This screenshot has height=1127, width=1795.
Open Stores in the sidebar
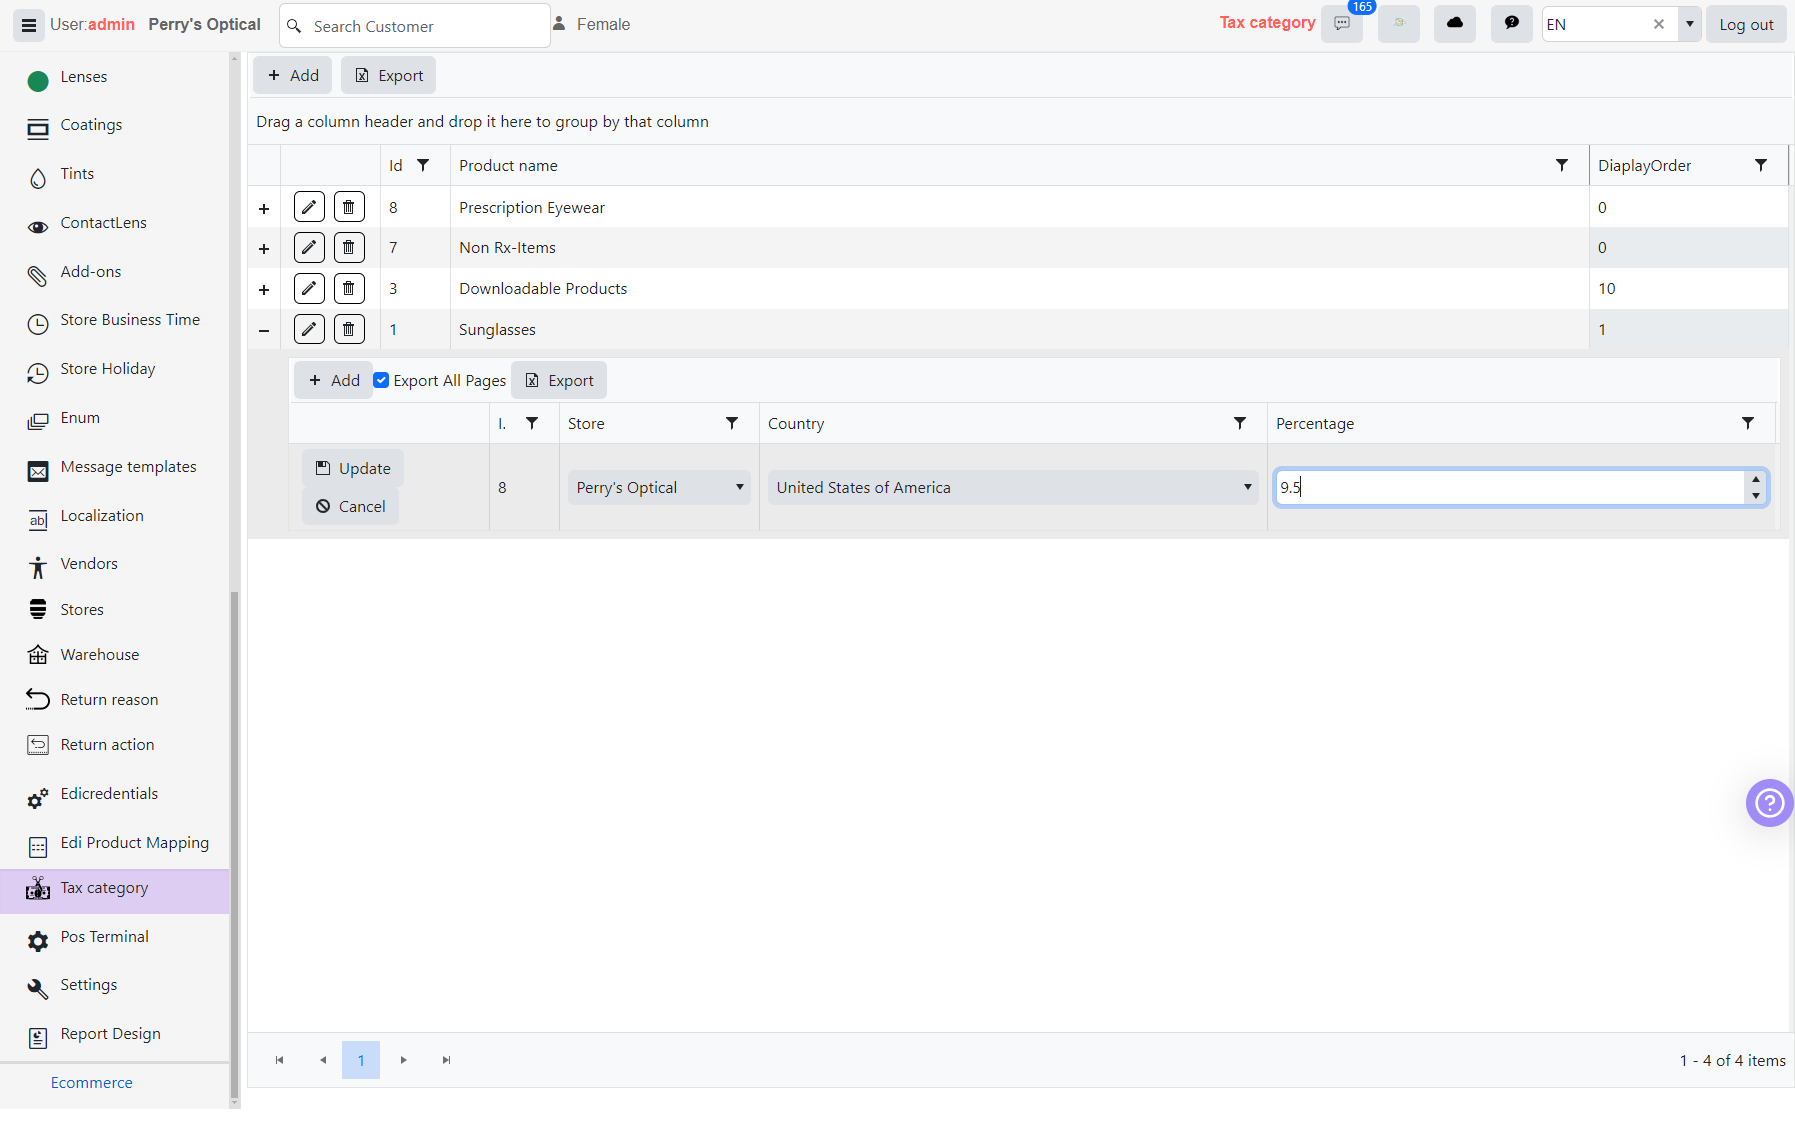[x=82, y=609]
